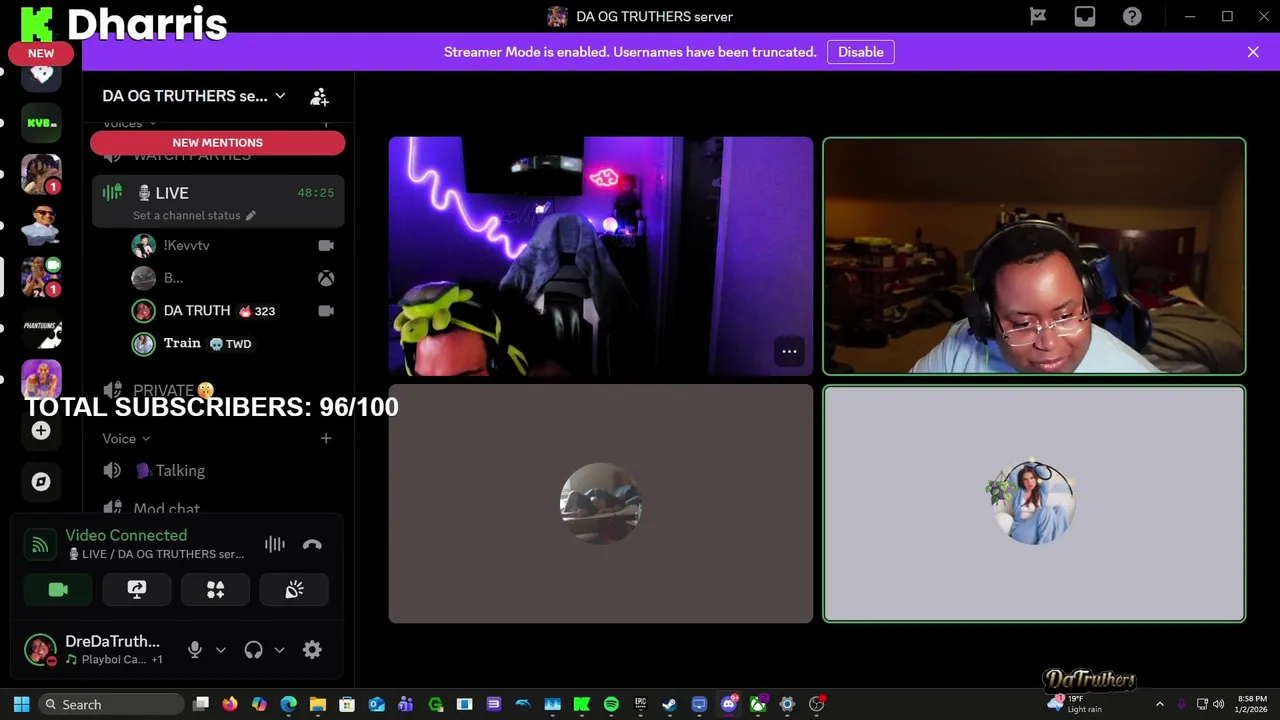1280x720 pixels.
Task: Click the camera icon beside DA TRUTH
Action: (x=326, y=311)
